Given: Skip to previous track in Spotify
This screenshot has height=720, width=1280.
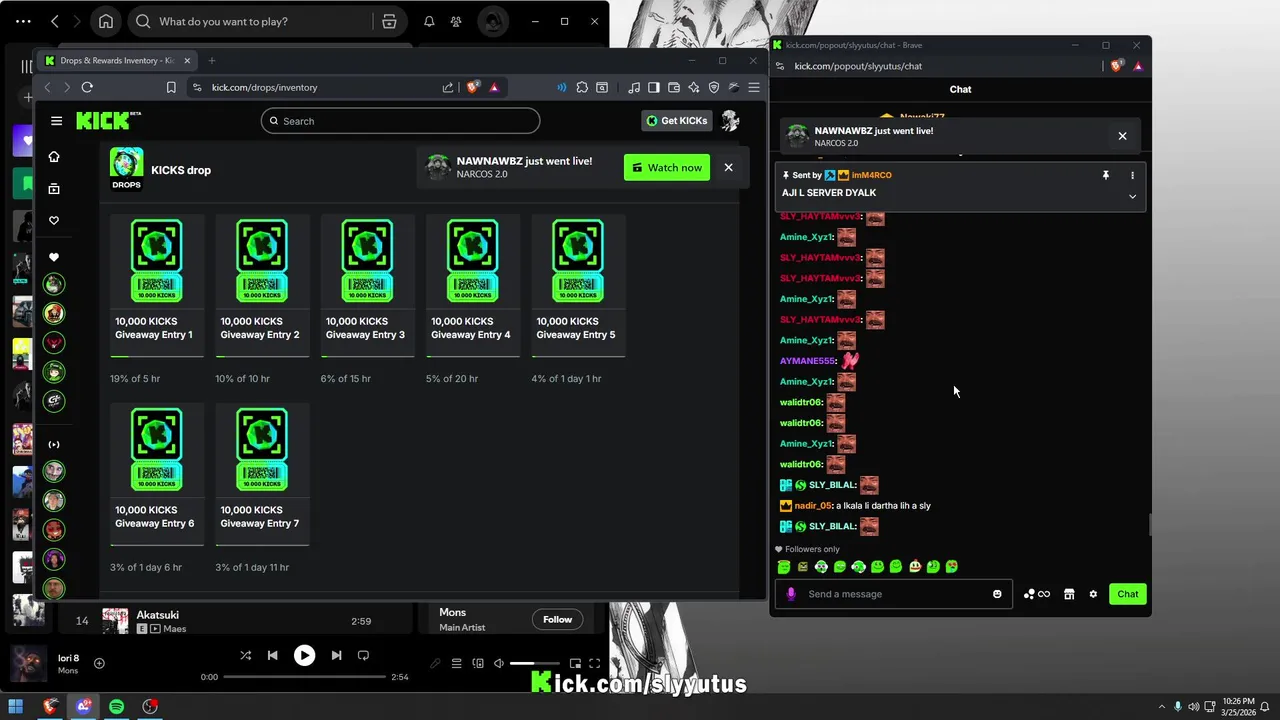Looking at the screenshot, I should pos(273,656).
